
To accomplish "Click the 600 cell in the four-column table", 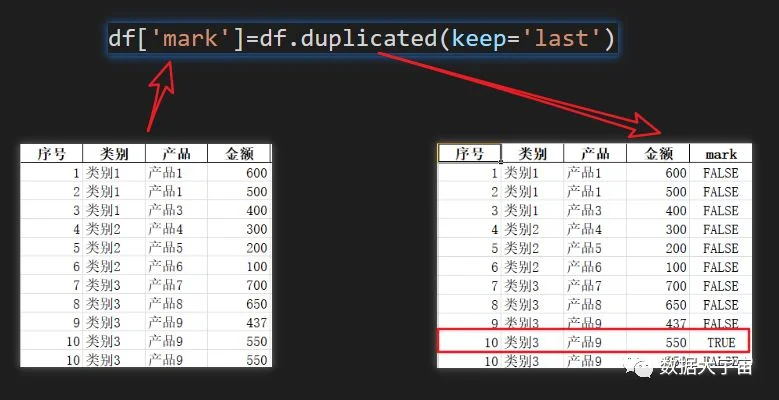I will click(x=239, y=173).
